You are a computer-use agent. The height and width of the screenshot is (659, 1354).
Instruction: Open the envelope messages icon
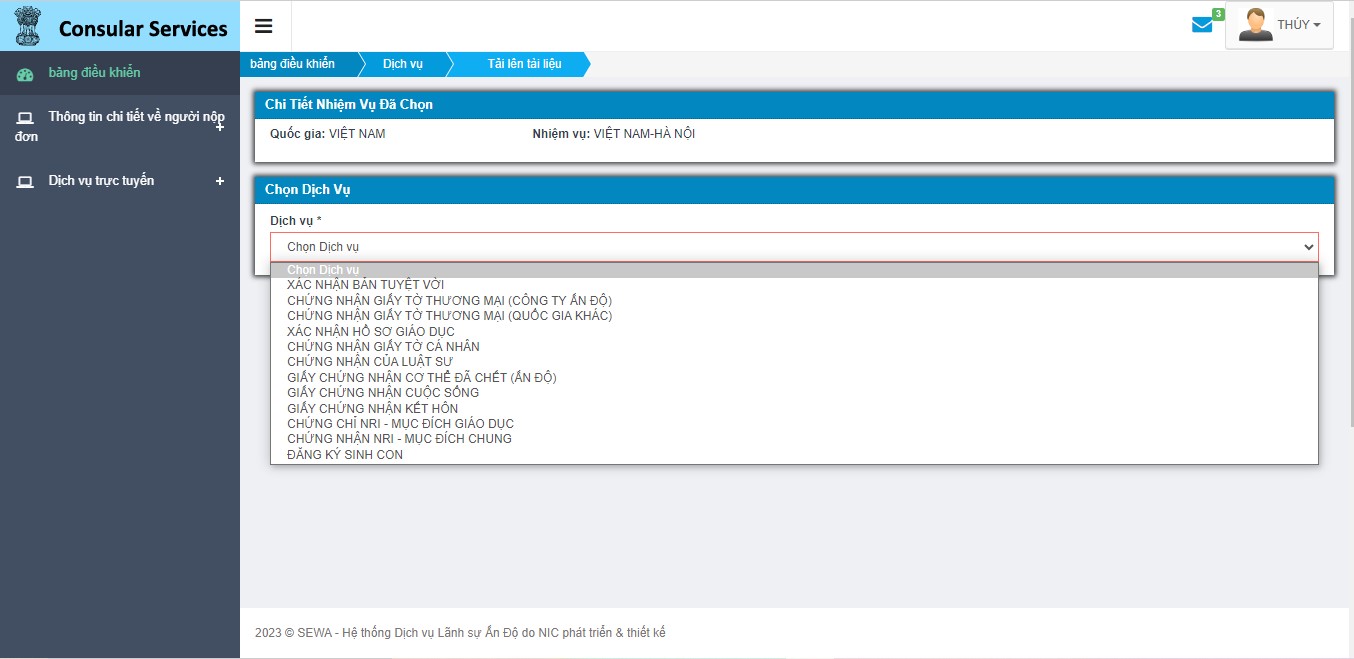(x=1202, y=25)
